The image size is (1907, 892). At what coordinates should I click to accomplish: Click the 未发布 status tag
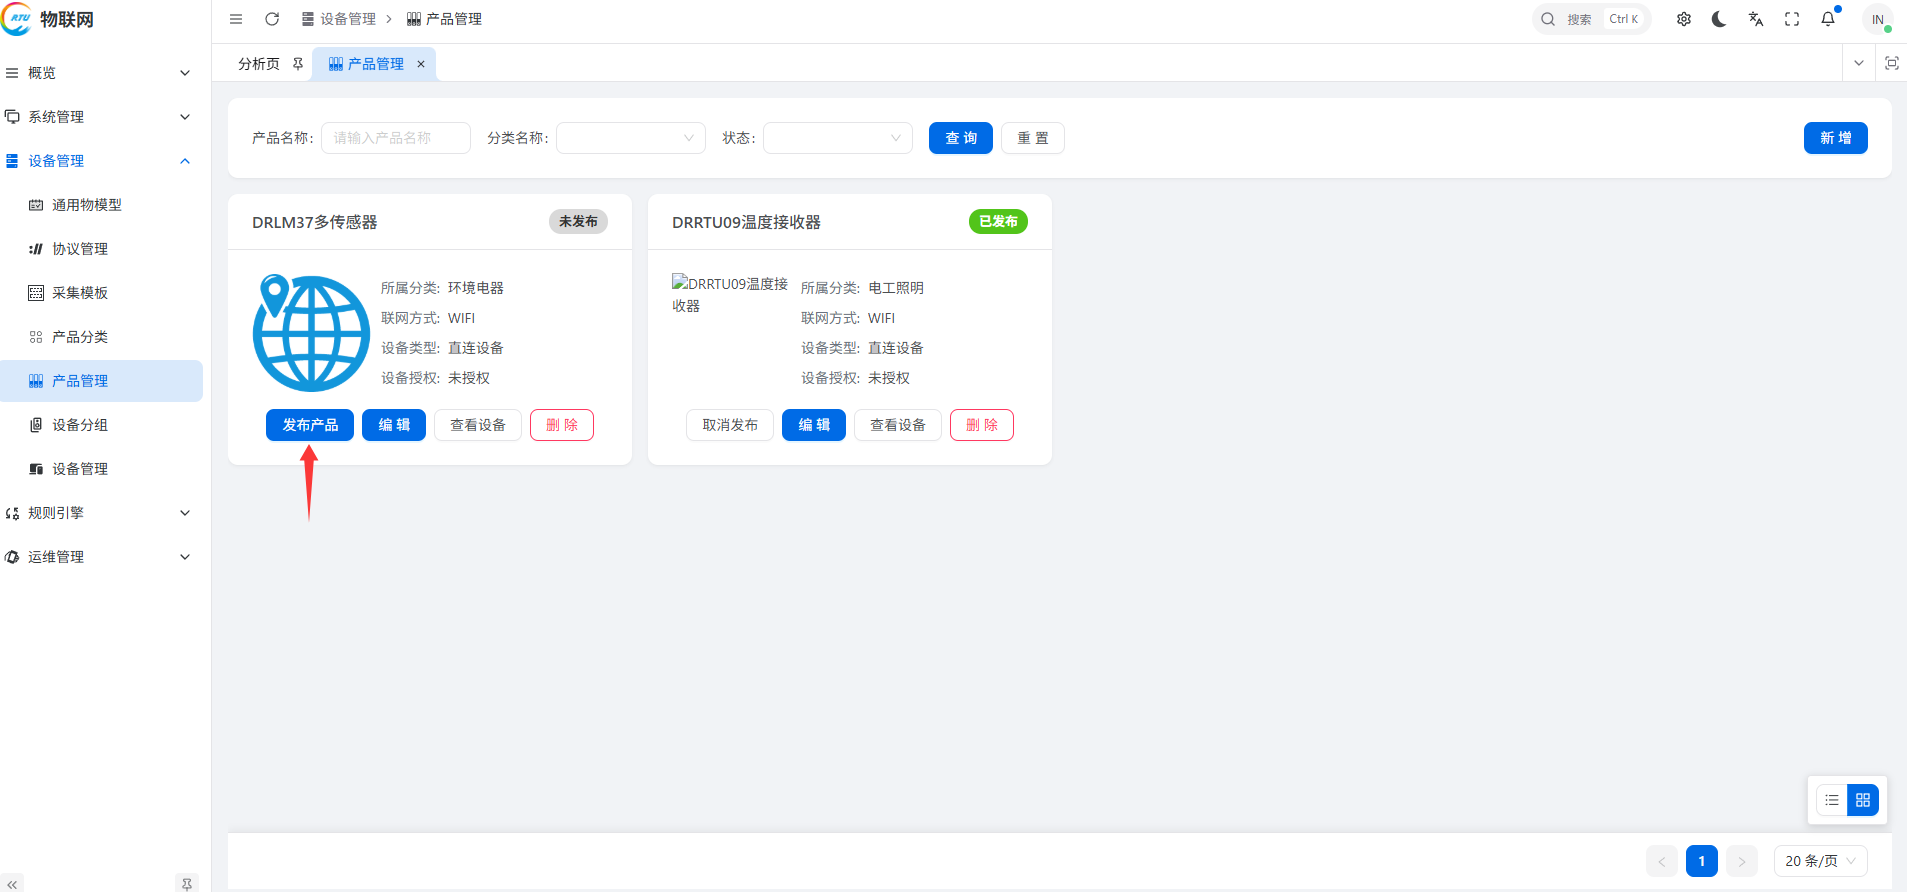[578, 222]
